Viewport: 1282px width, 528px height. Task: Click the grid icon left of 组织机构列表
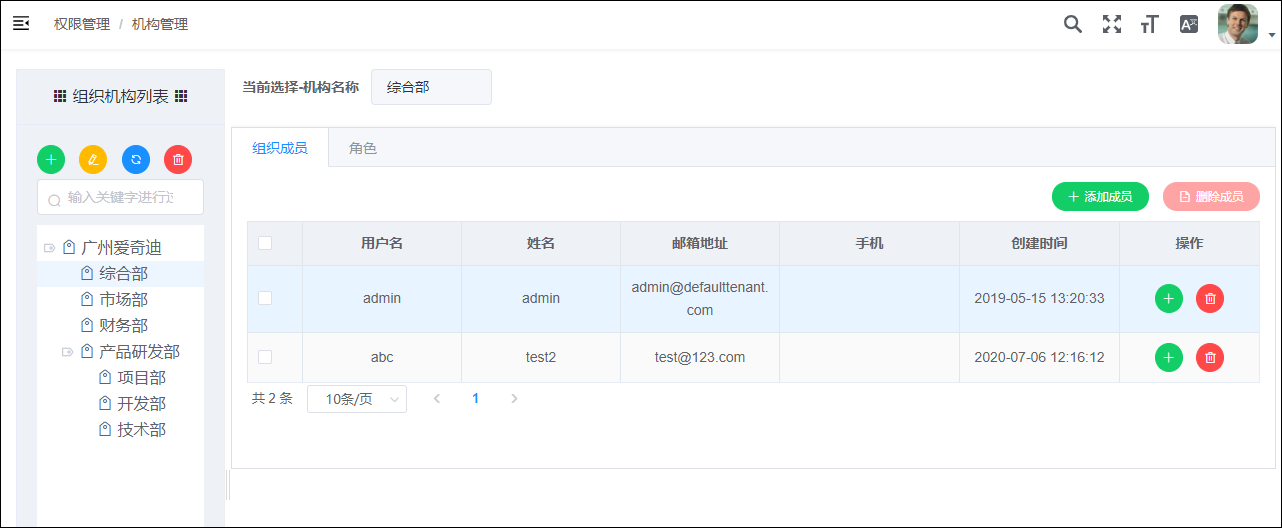(x=60, y=96)
